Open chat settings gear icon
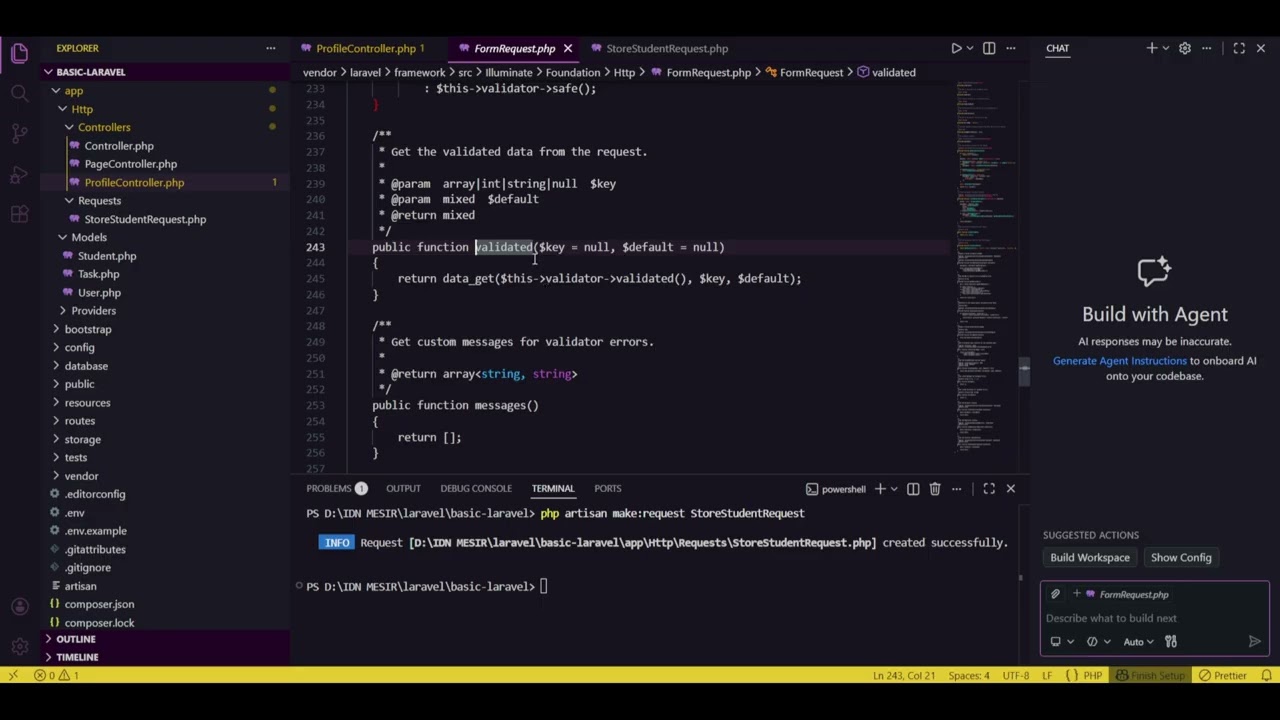Viewport: 1280px width, 720px height. (x=1185, y=48)
